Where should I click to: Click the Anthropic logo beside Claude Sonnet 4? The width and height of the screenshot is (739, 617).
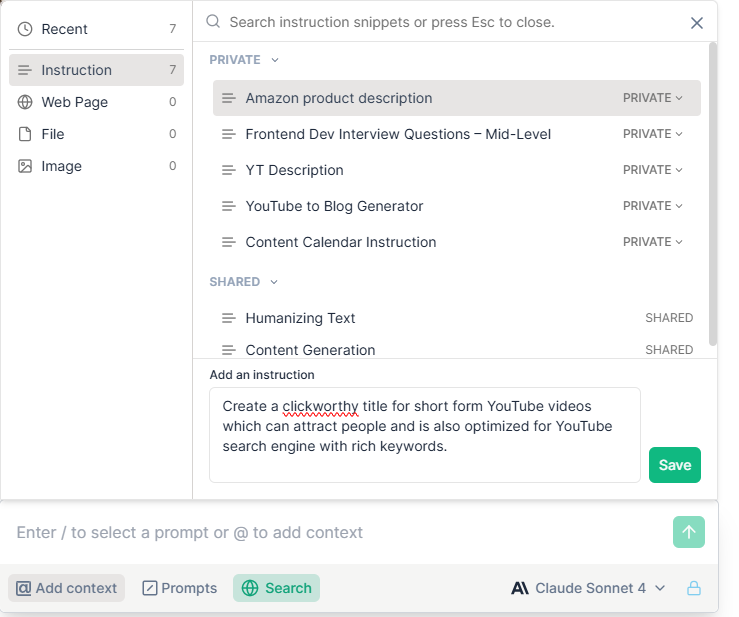pyautogui.click(x=520, y=588)
